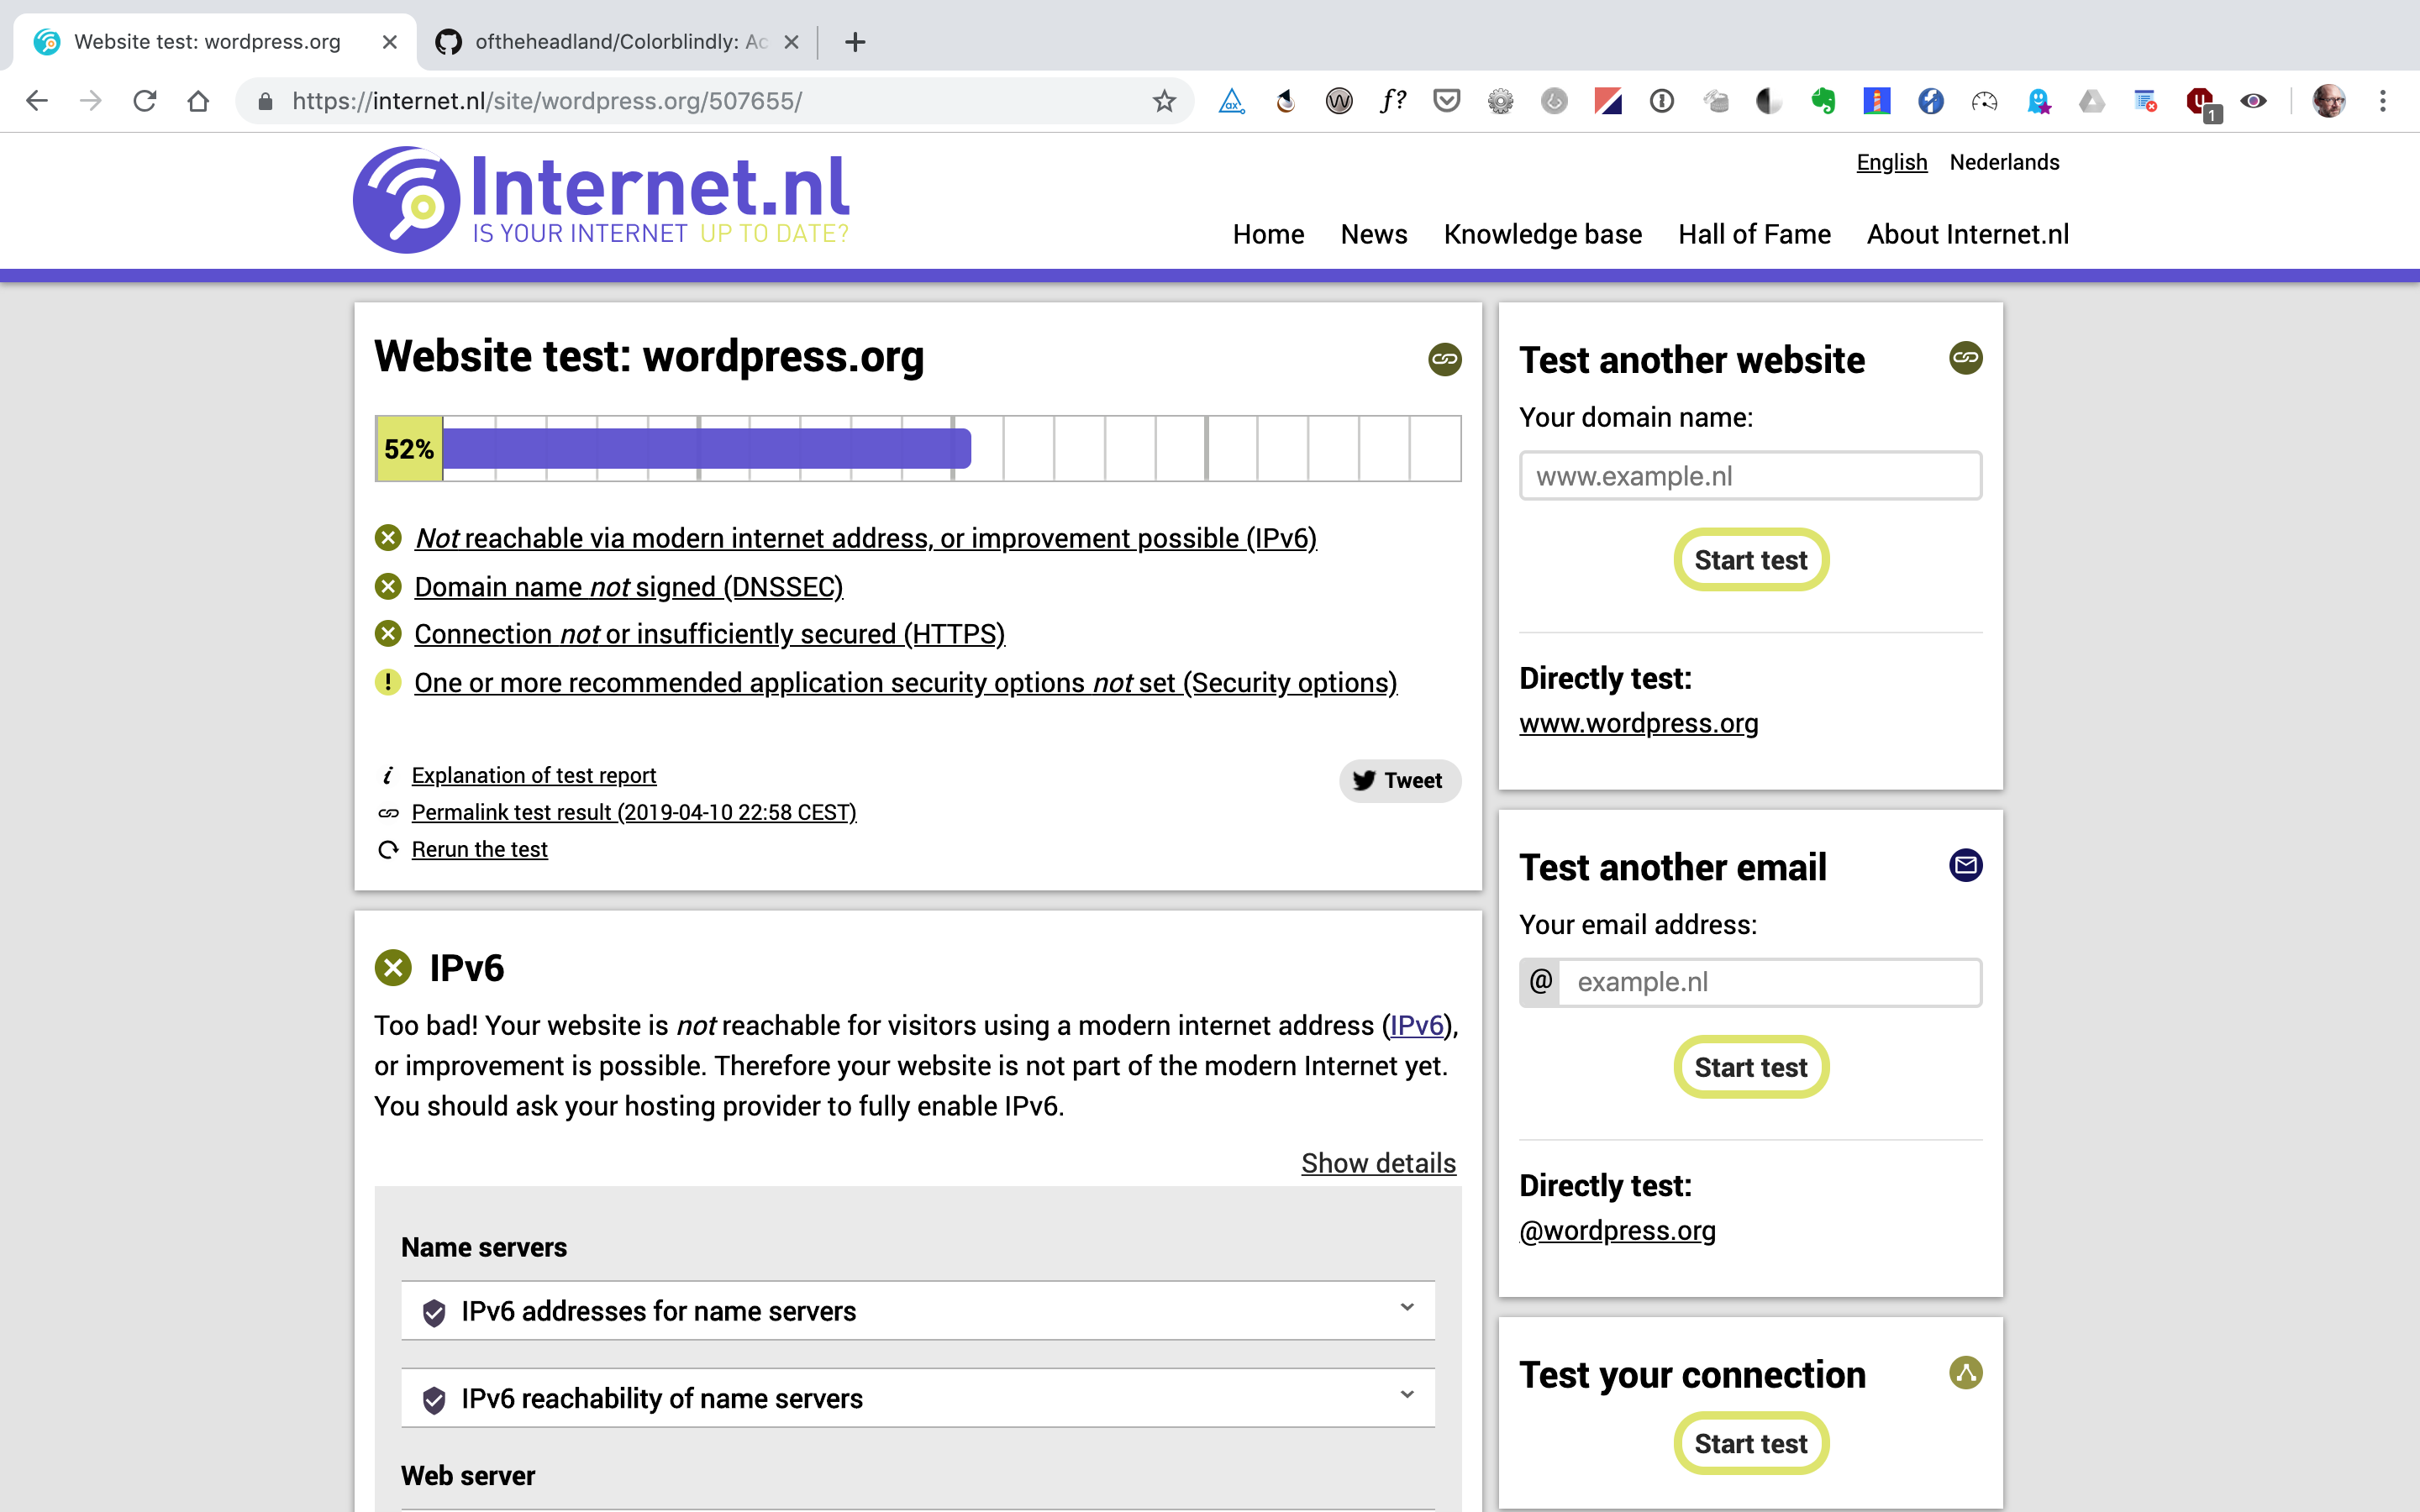Go back to the previous page
Viewport: 2420px width, 1512px height.
point(37,101)
